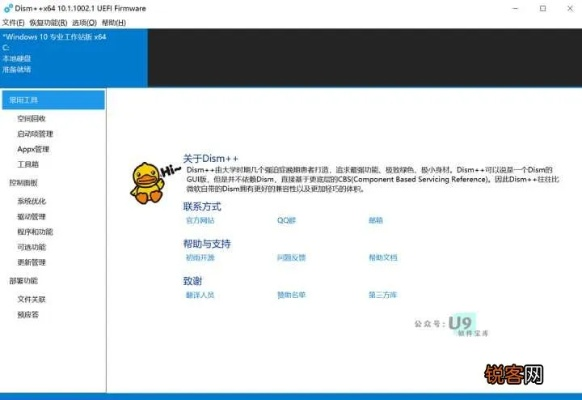Click the 部署功能 section header

23,281
